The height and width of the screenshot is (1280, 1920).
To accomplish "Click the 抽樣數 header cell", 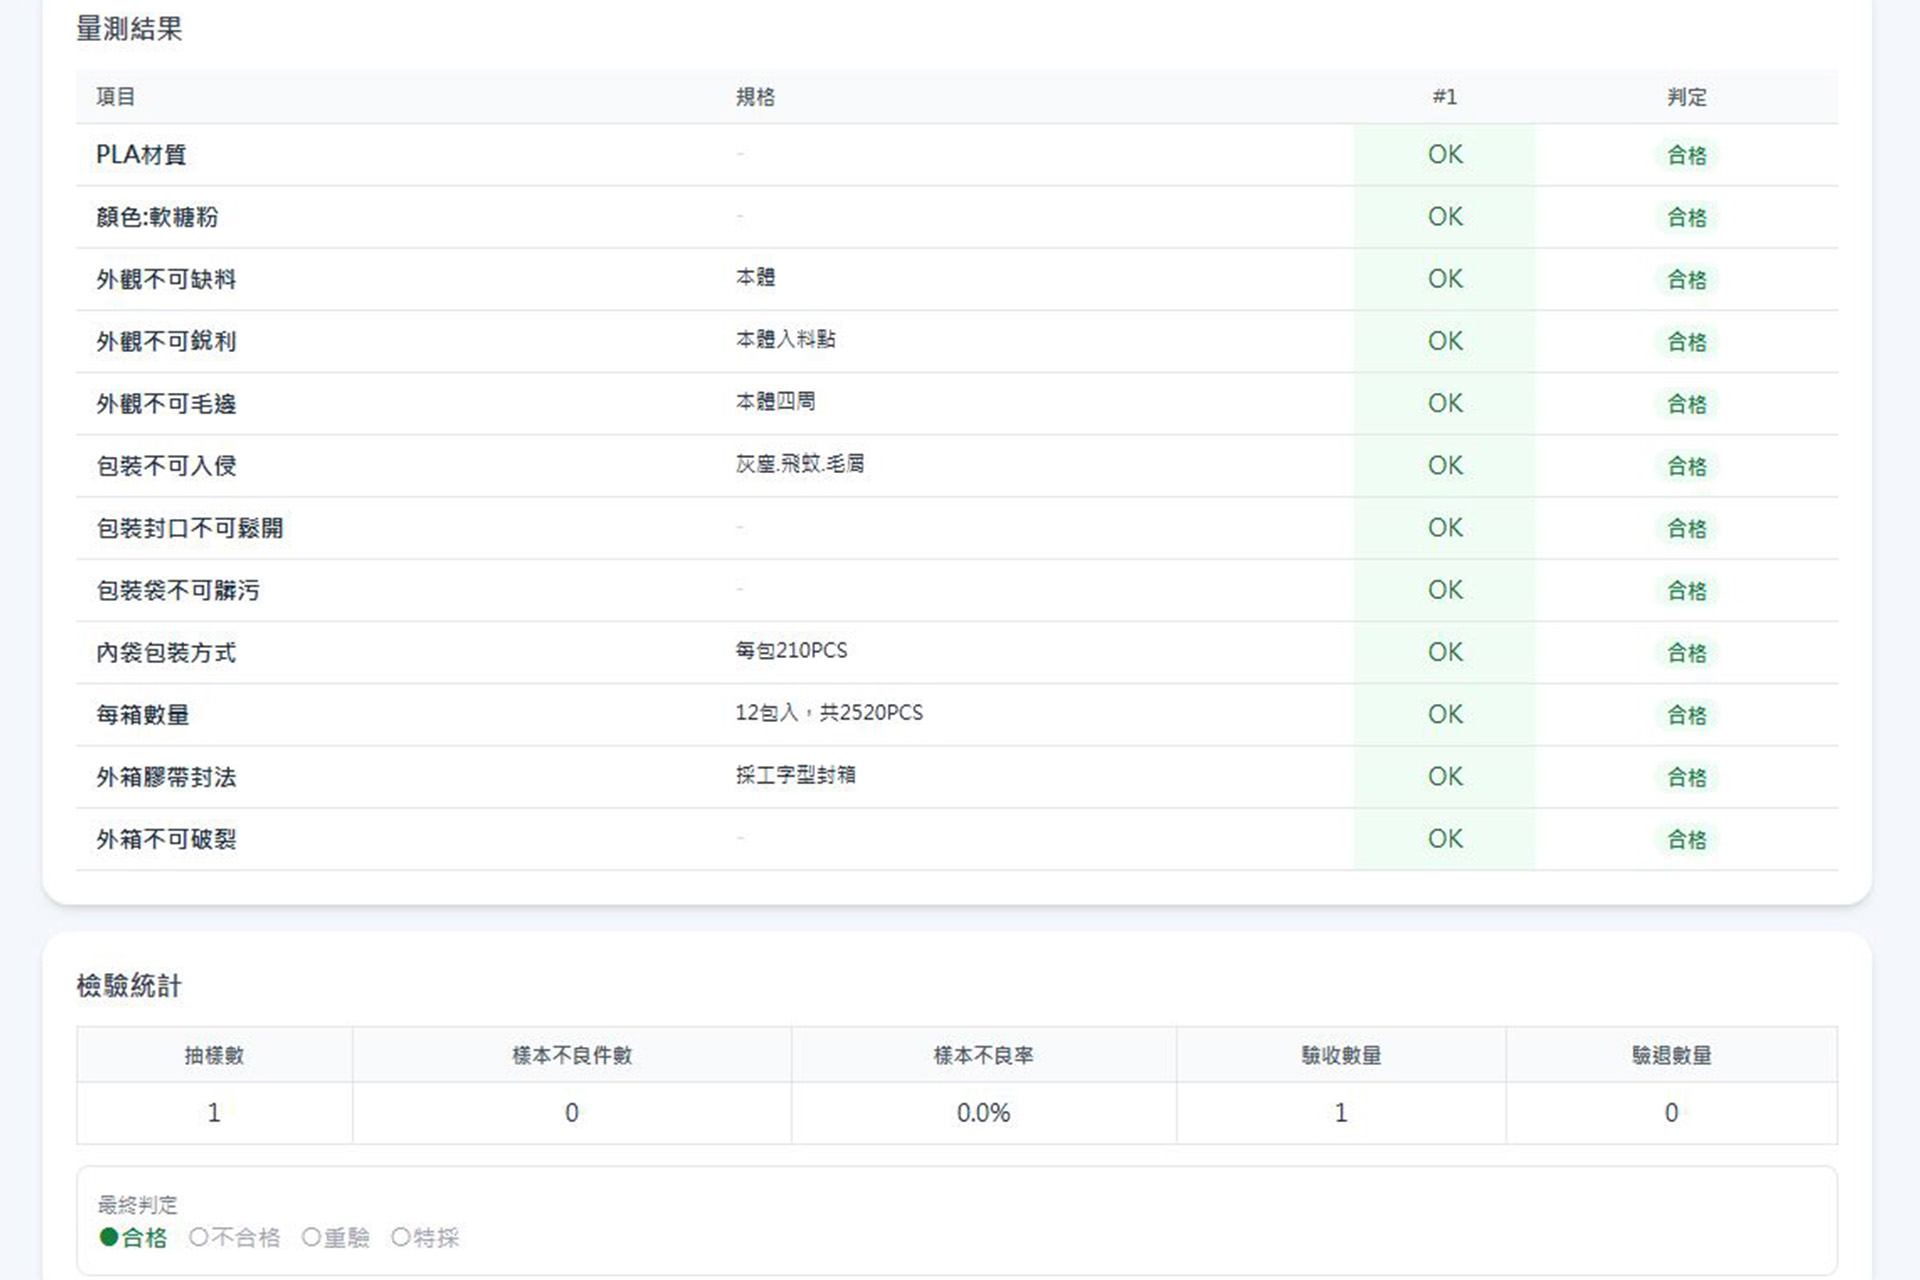I will (x=214, y=1055).
